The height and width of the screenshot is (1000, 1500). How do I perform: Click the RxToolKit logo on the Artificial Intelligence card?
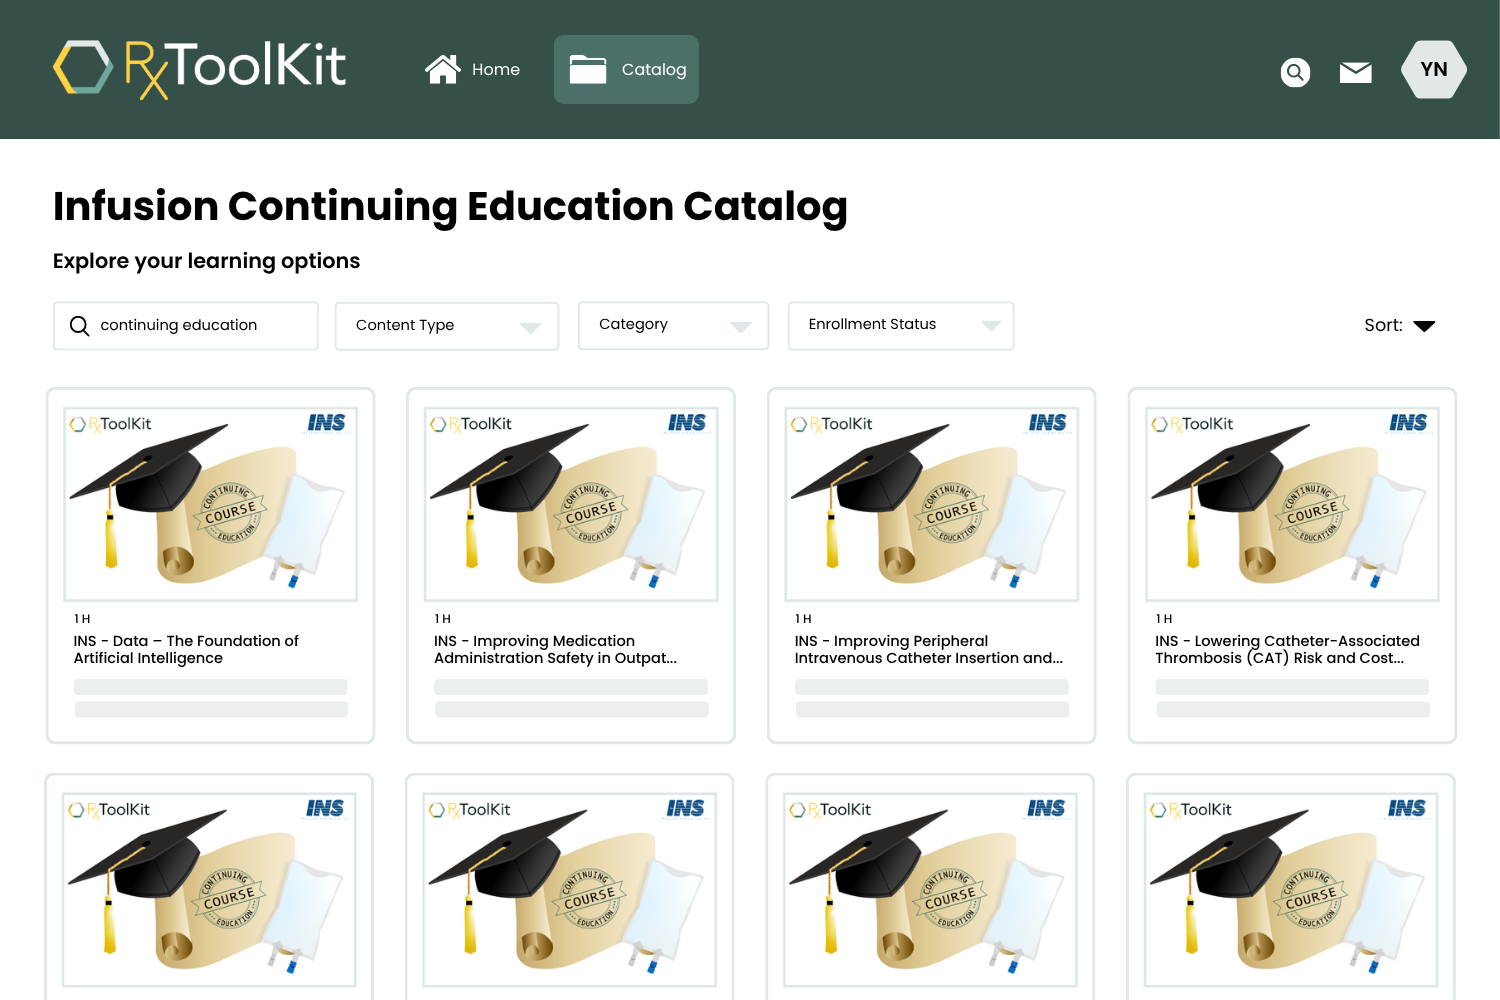click(x=110, y=424)
